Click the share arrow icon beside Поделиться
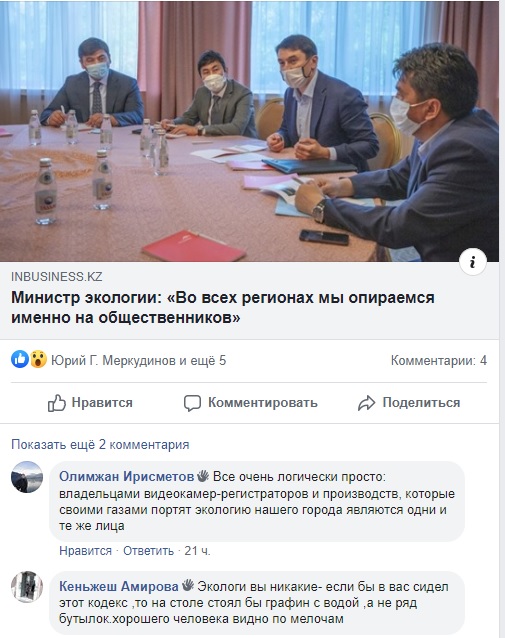This screenshot has height=638, width=505. (x=366, y=403)
